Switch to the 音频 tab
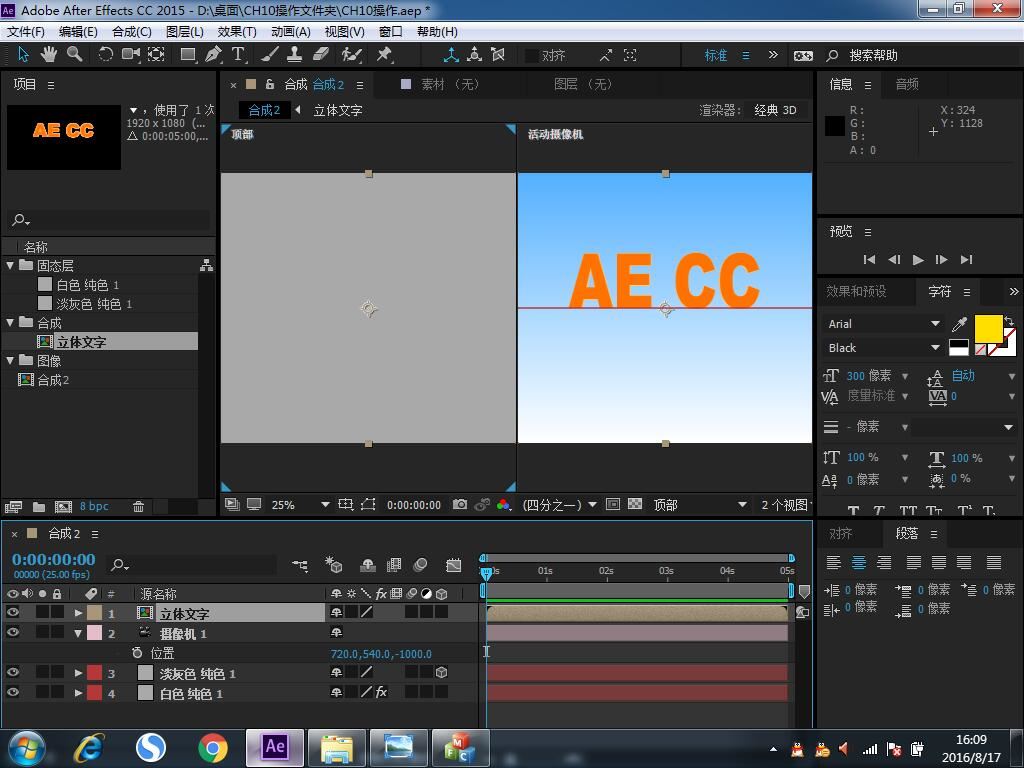 click(906, 84)
